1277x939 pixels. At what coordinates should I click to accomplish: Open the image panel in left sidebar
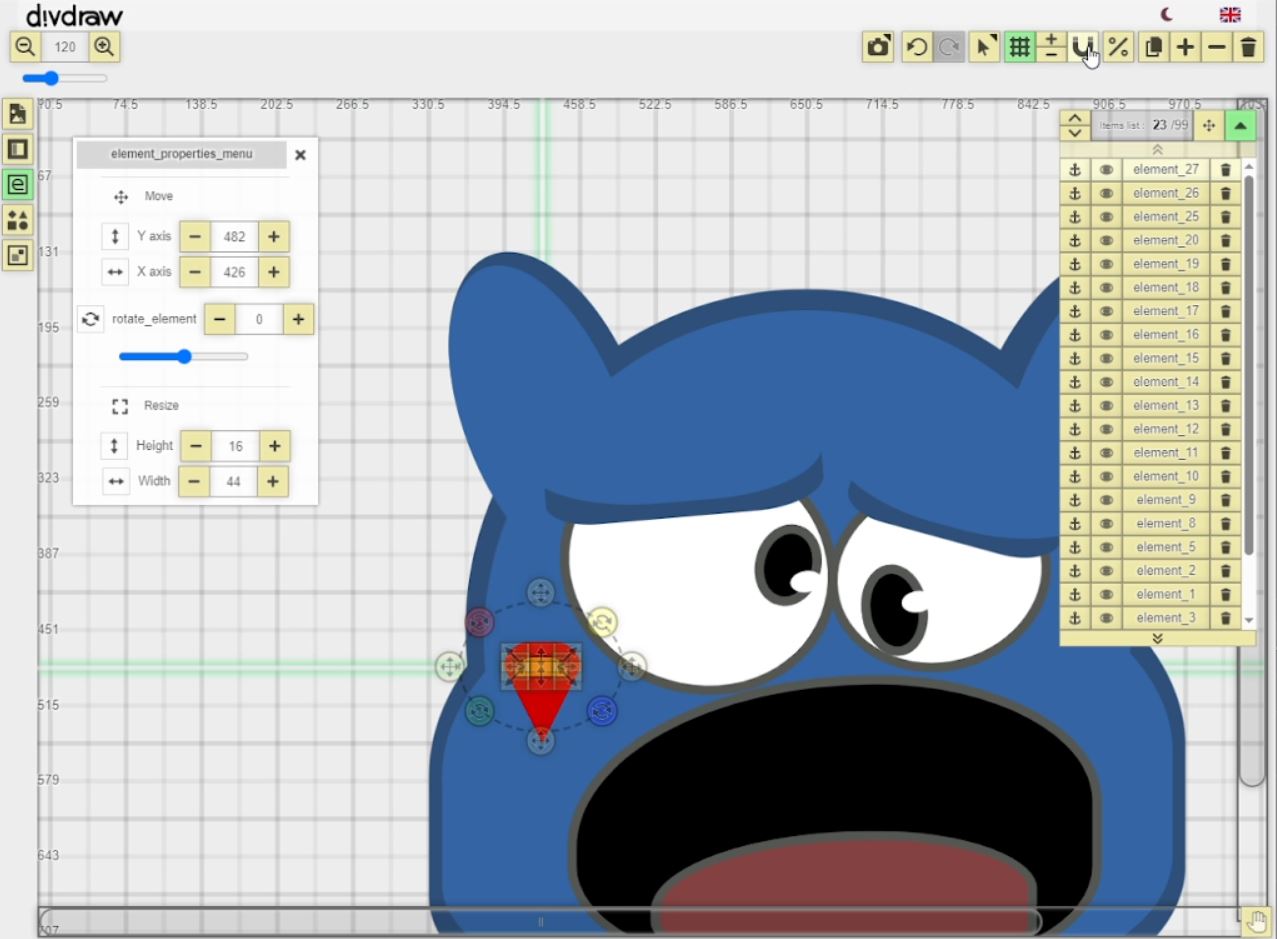(x=17, y=114)
